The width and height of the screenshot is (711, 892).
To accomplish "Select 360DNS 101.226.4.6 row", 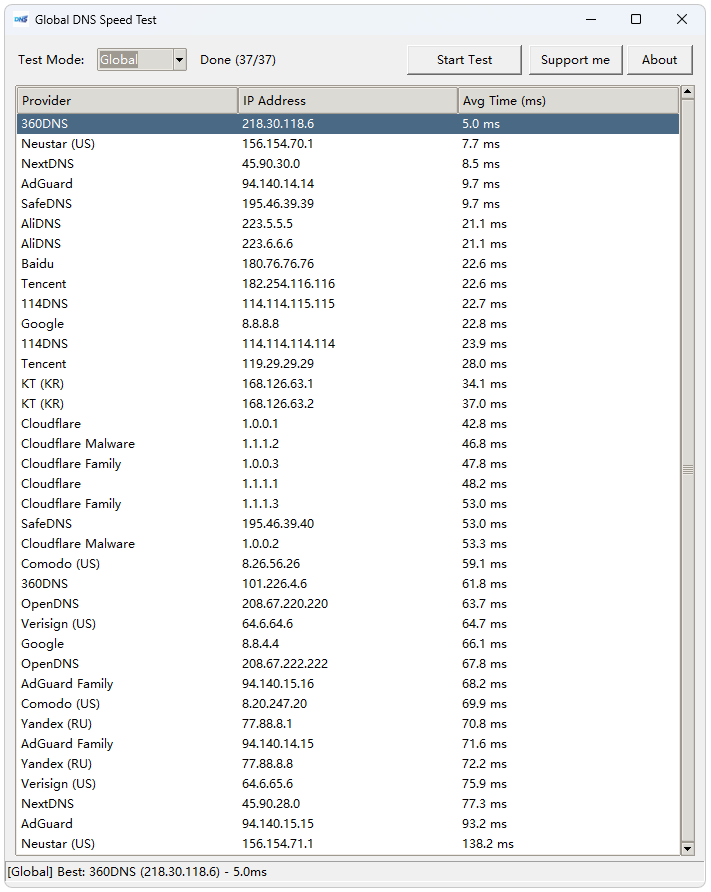I will tap(348, 584).
